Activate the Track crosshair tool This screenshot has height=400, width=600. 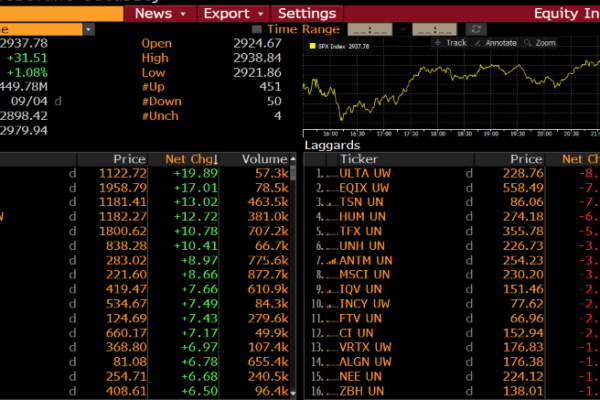pos(450,43)
